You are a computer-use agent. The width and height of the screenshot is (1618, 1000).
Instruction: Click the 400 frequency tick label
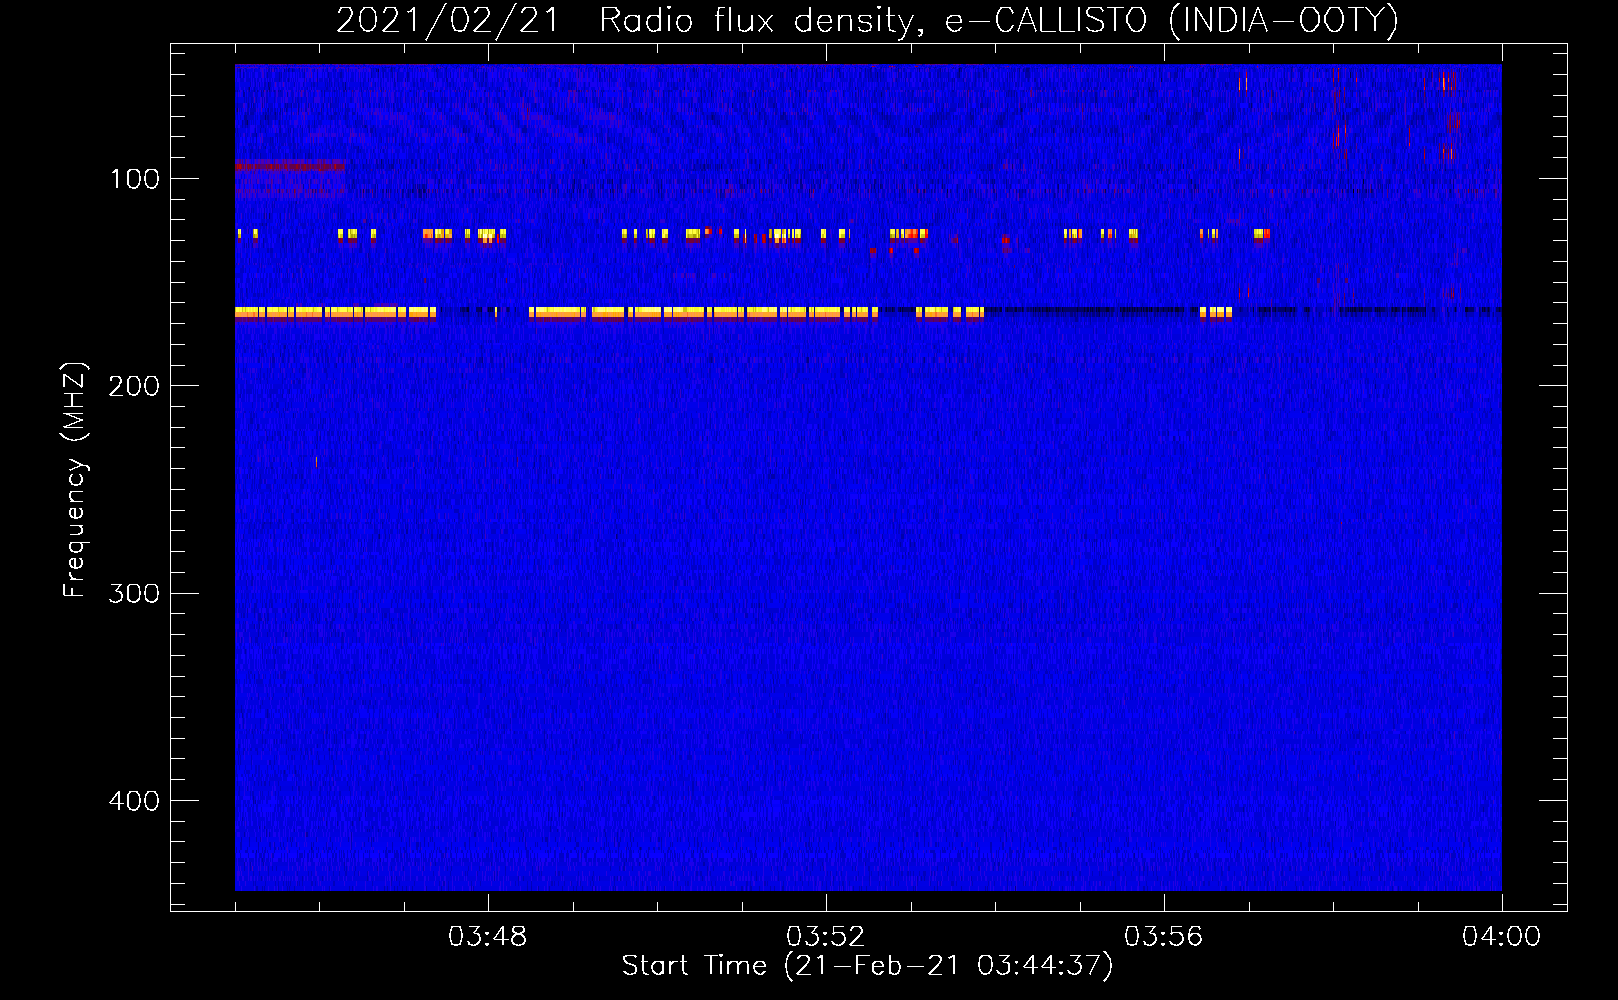click(x=135, y=801)
